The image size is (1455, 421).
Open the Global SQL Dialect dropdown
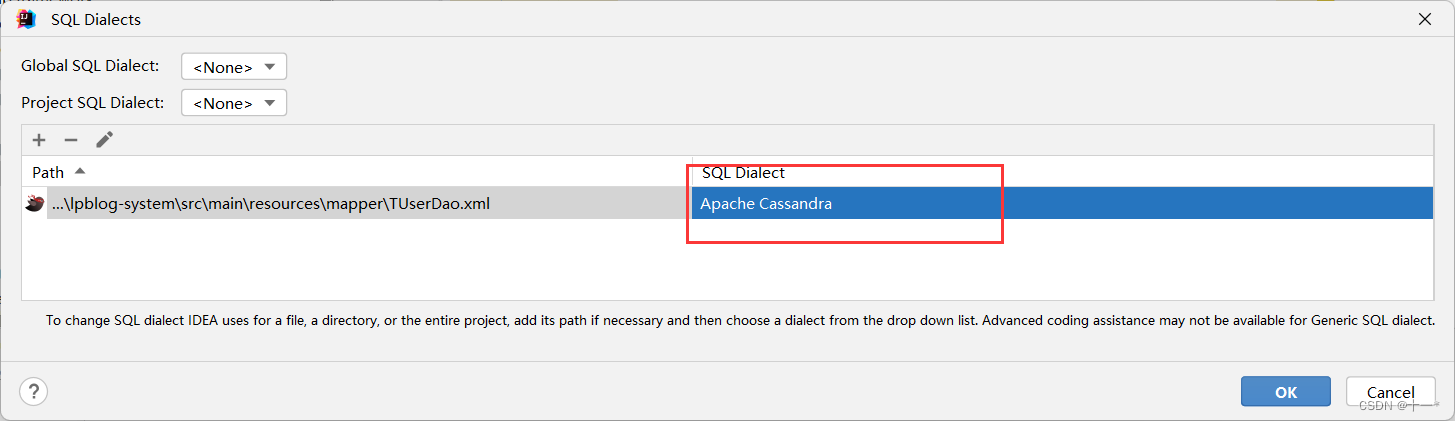point(234,67)
